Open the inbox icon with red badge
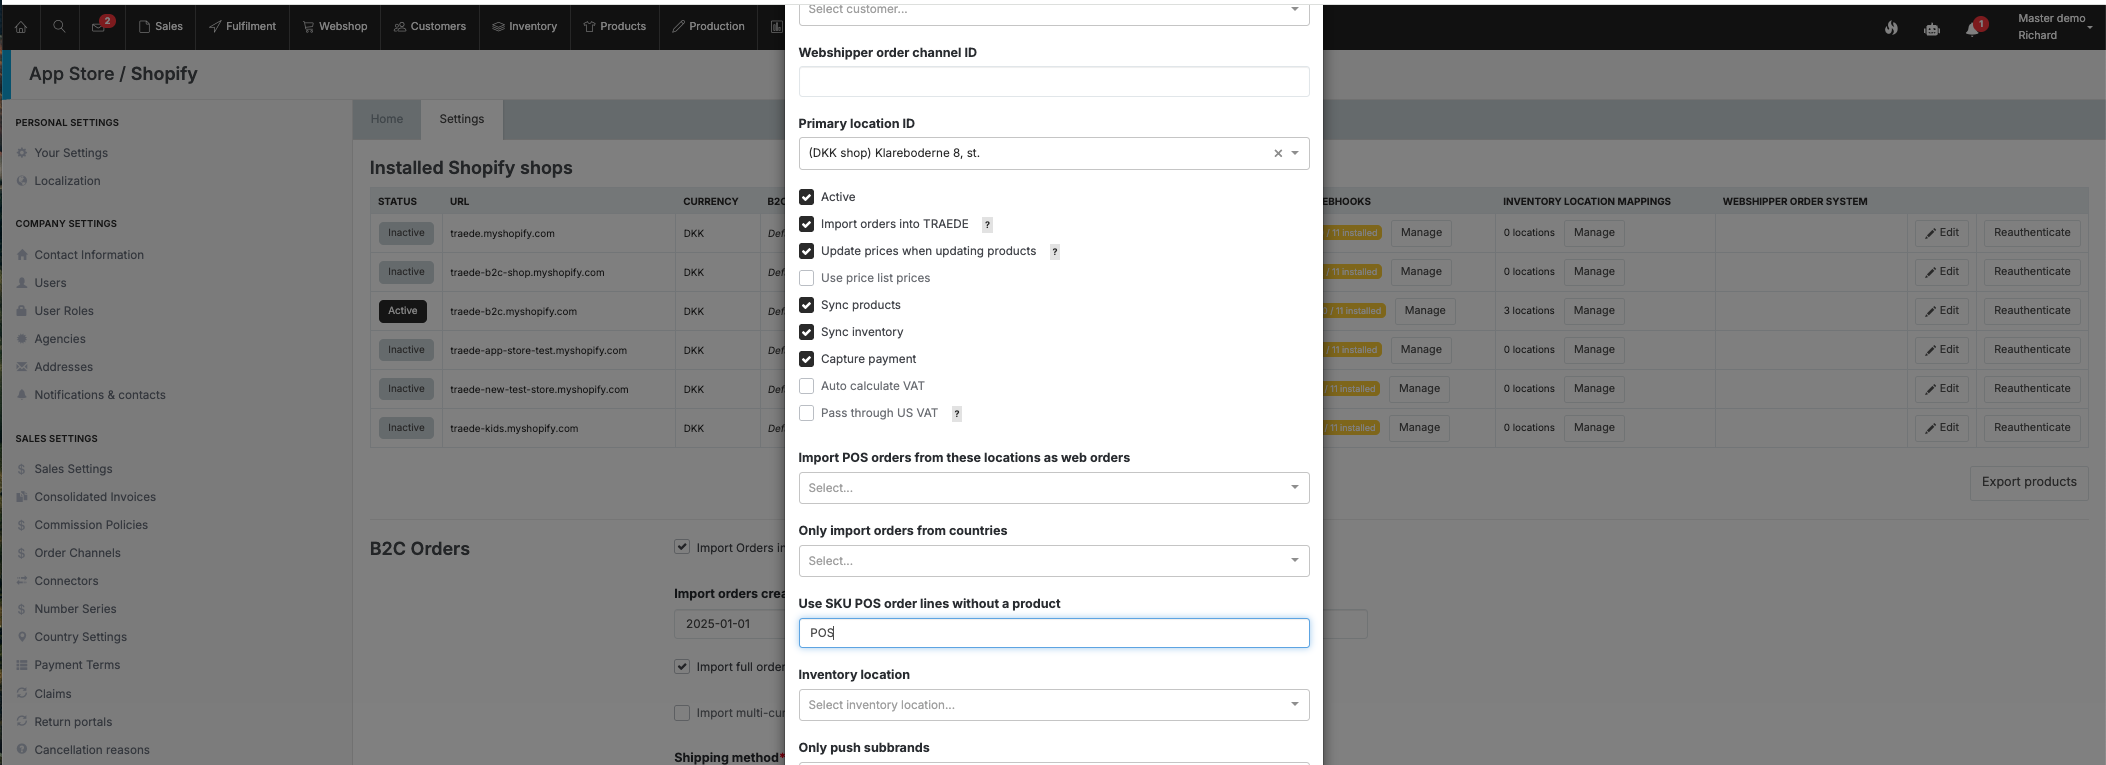 100,26
